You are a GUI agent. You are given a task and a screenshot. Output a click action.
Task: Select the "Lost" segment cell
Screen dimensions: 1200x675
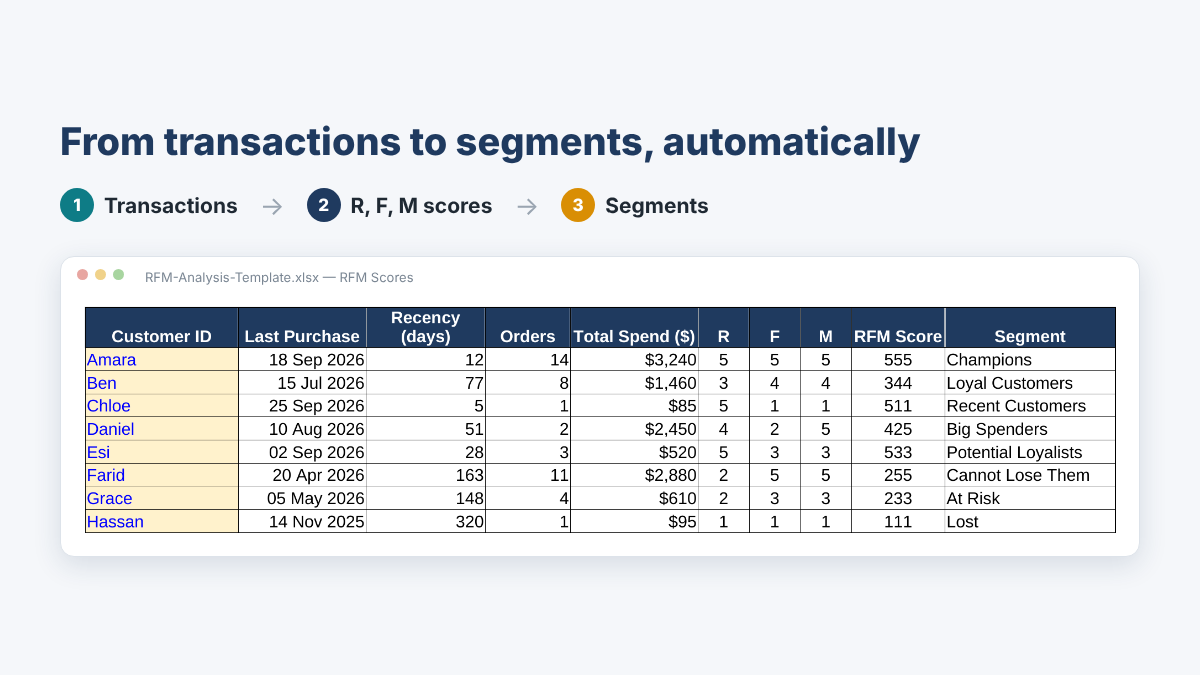point(1030,521)
